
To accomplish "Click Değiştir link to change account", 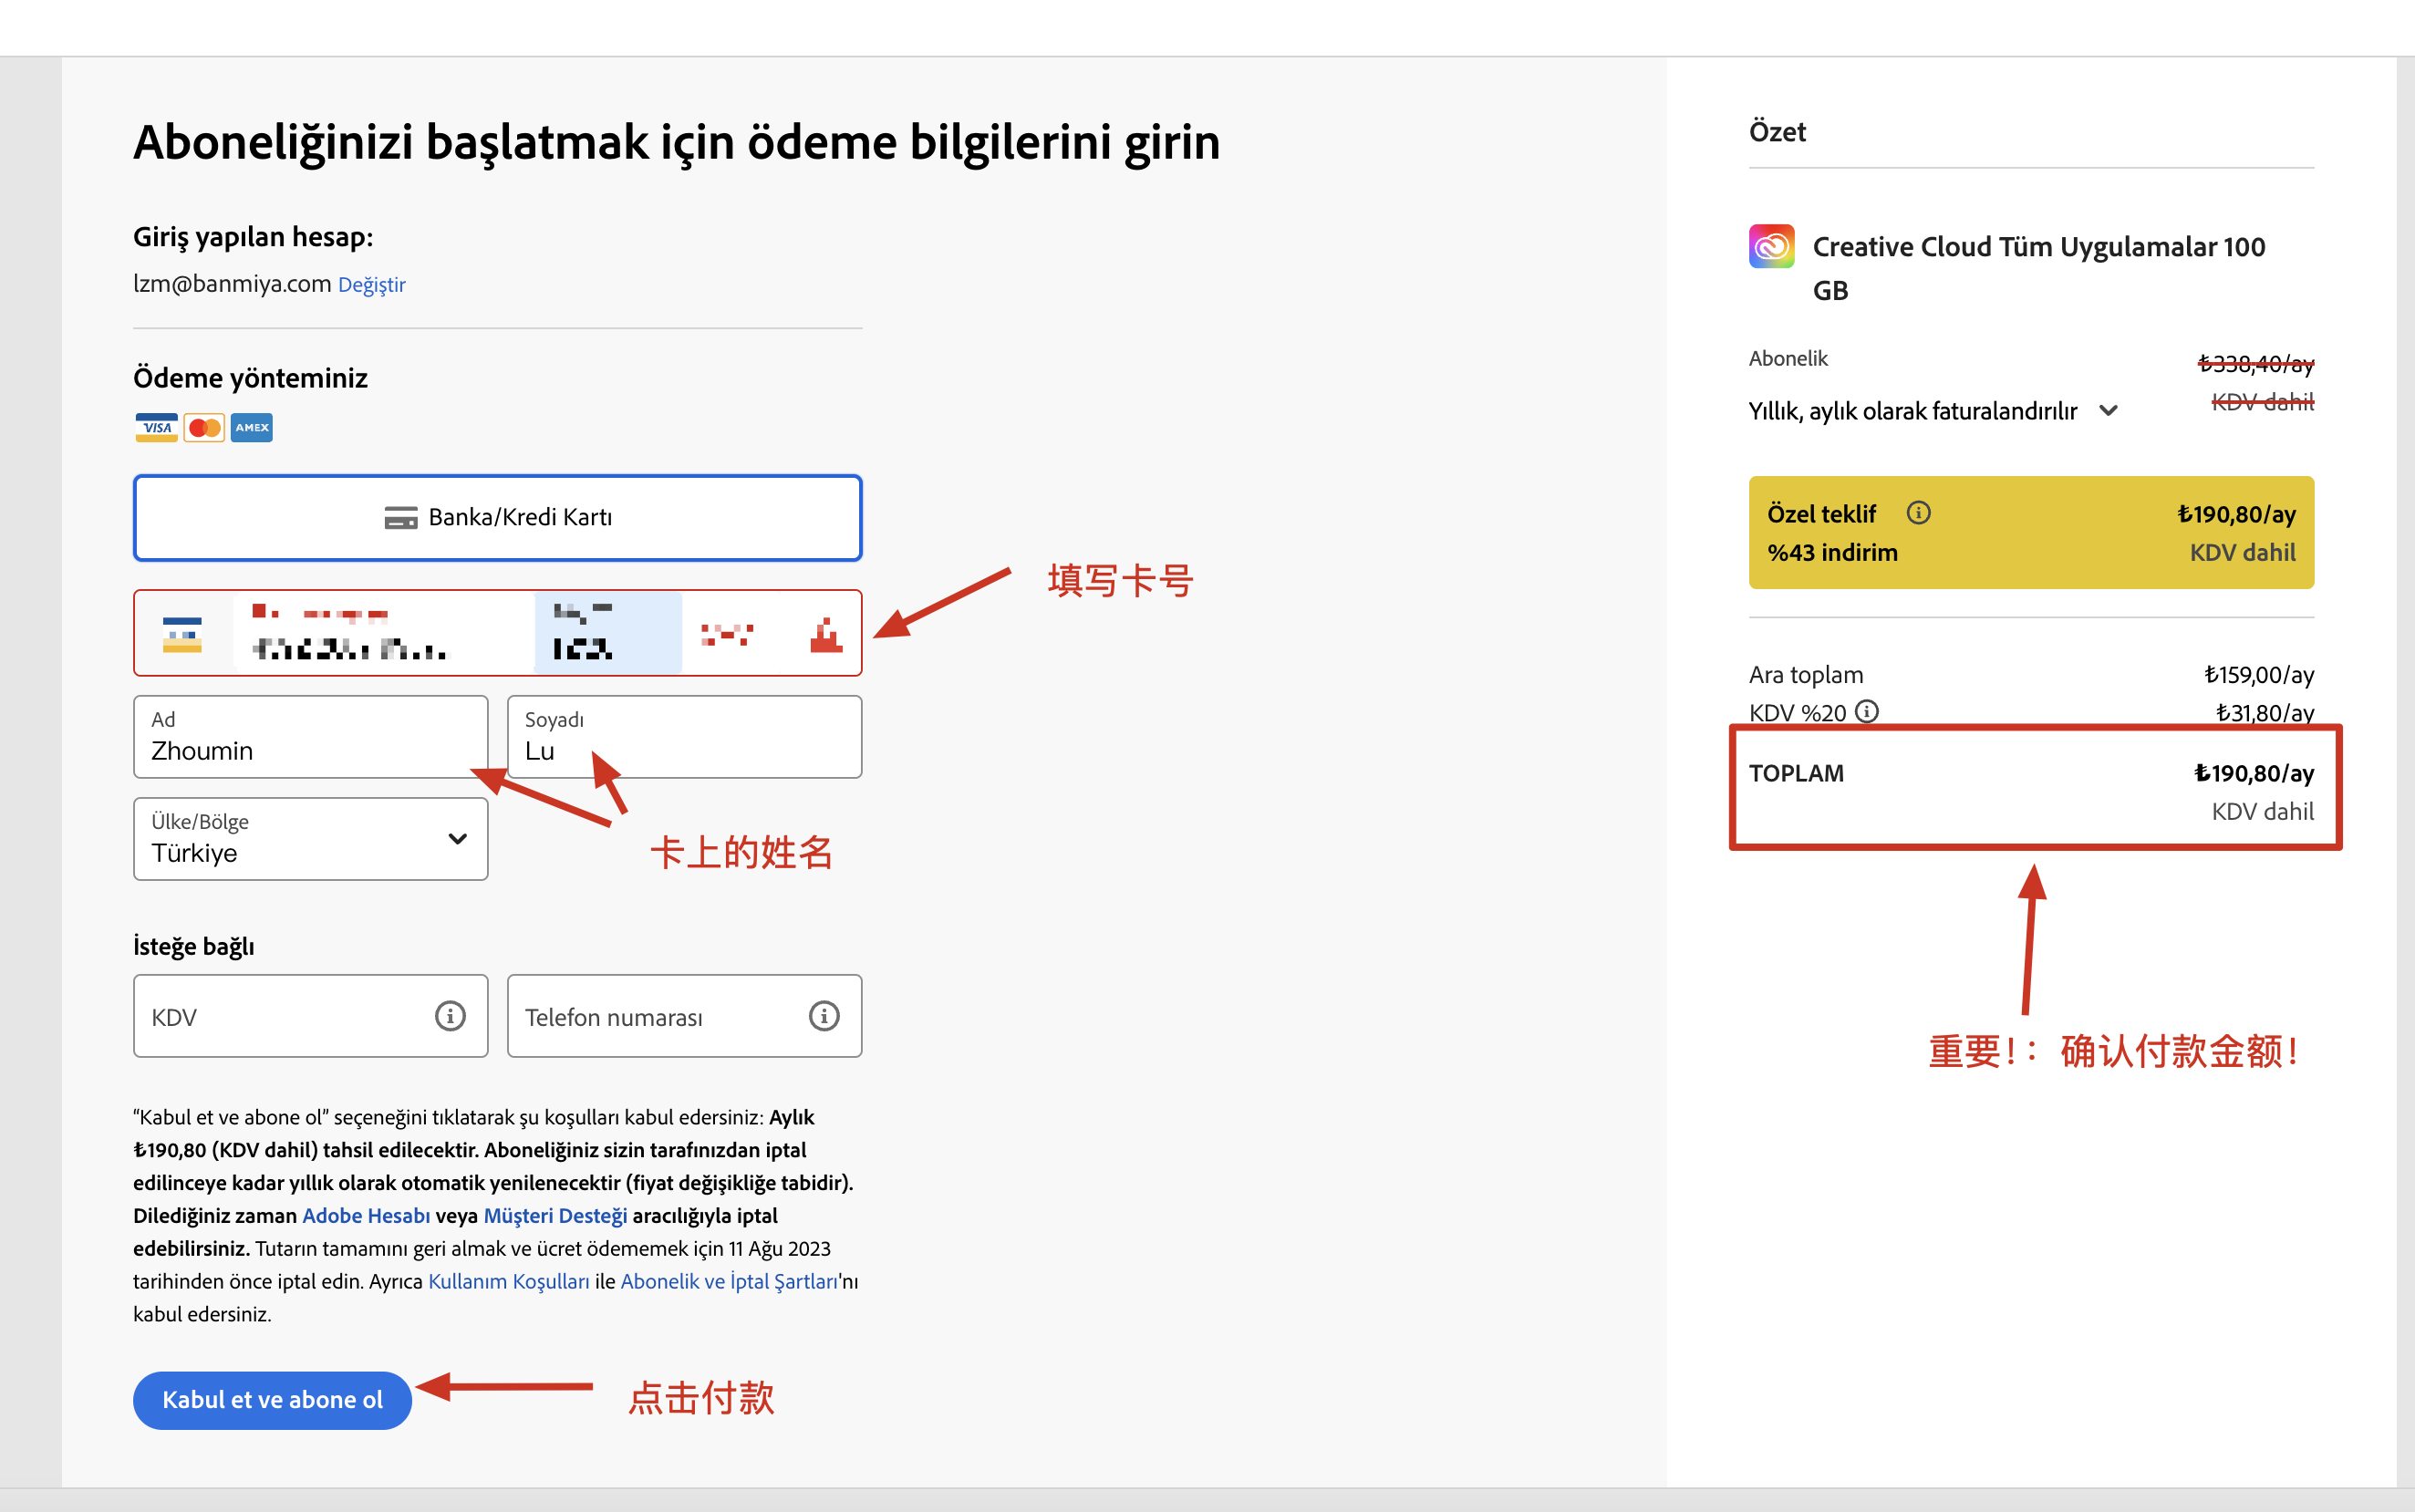I will point(372,285).
